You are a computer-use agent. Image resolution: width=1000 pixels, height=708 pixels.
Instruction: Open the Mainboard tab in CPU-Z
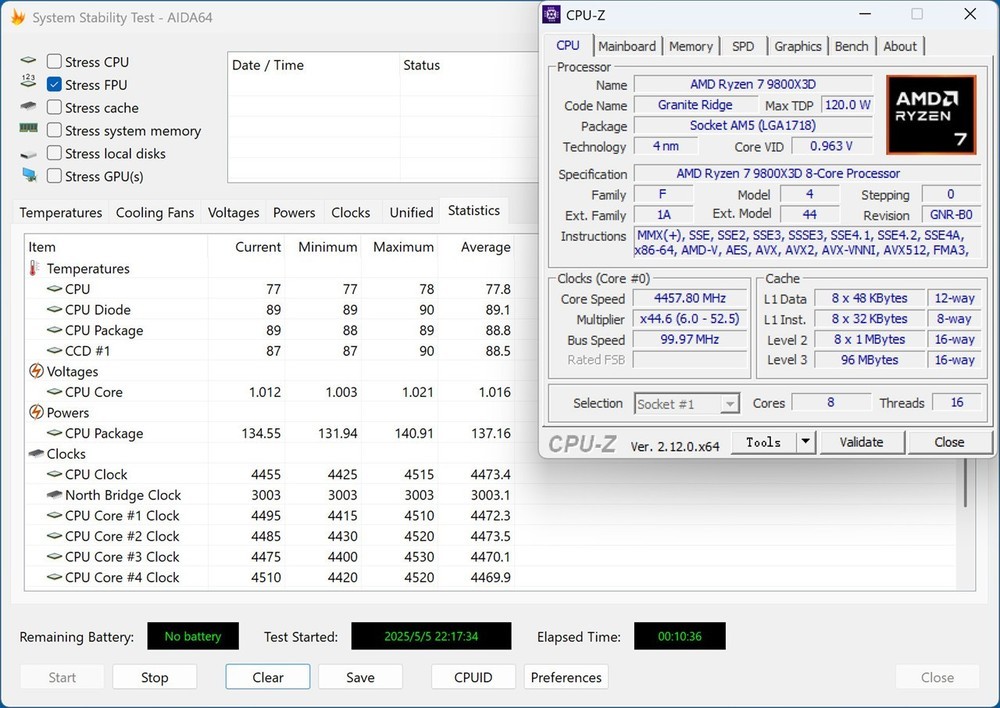[627, 46]
